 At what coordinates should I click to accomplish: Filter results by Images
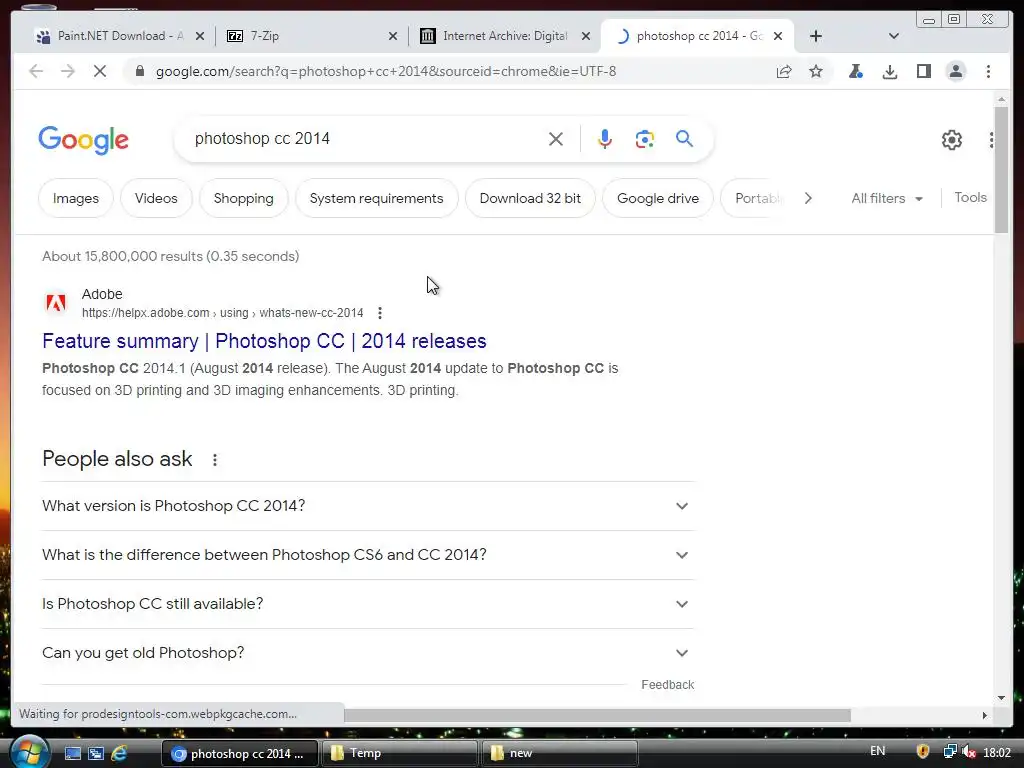76,198
